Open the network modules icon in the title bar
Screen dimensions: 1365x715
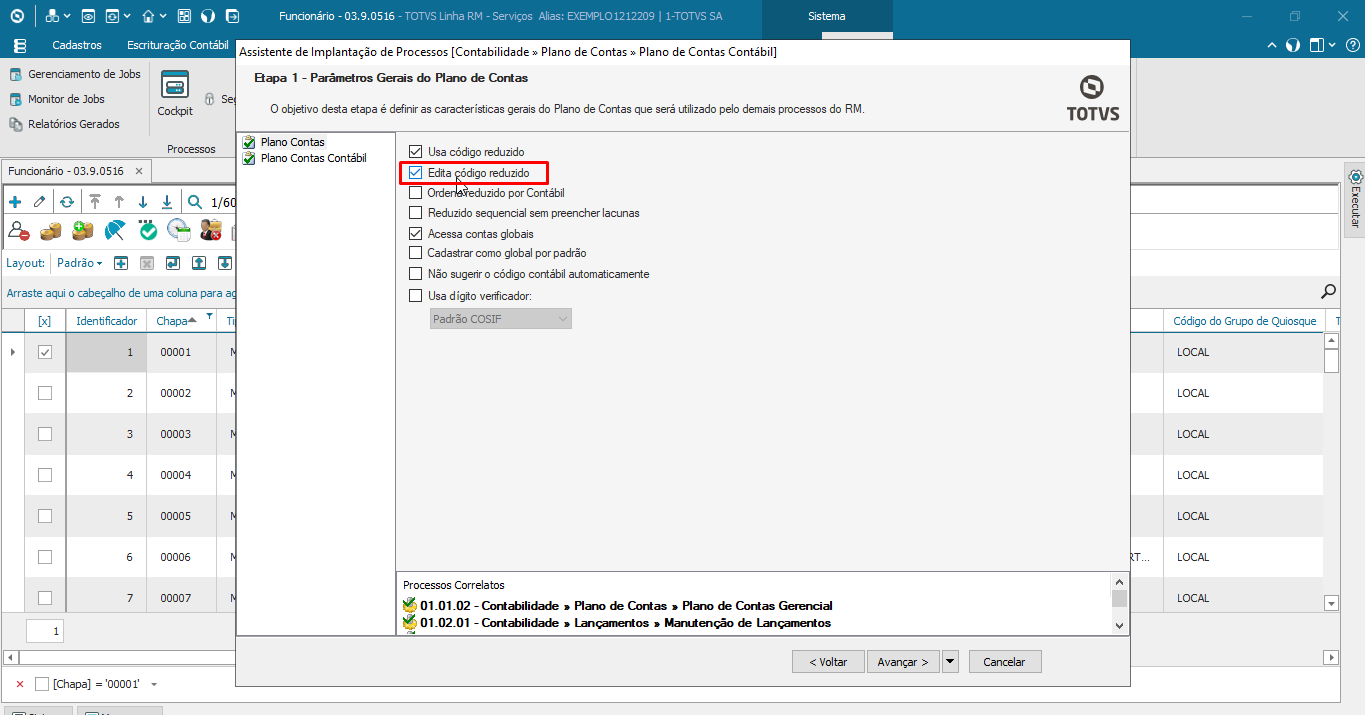pos(51,16)
